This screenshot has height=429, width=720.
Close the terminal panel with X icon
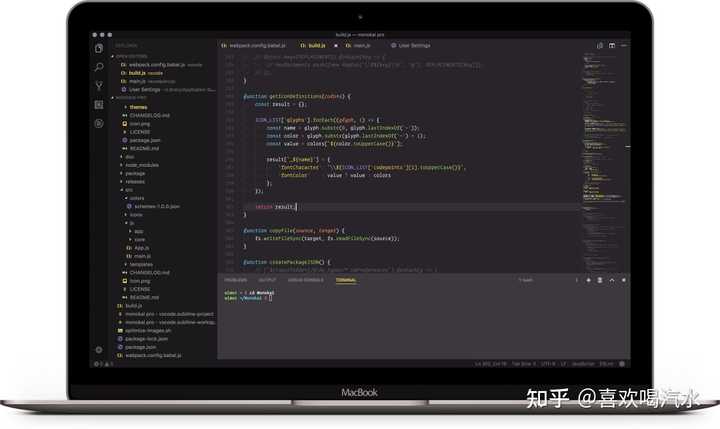[x=624, y=280]
